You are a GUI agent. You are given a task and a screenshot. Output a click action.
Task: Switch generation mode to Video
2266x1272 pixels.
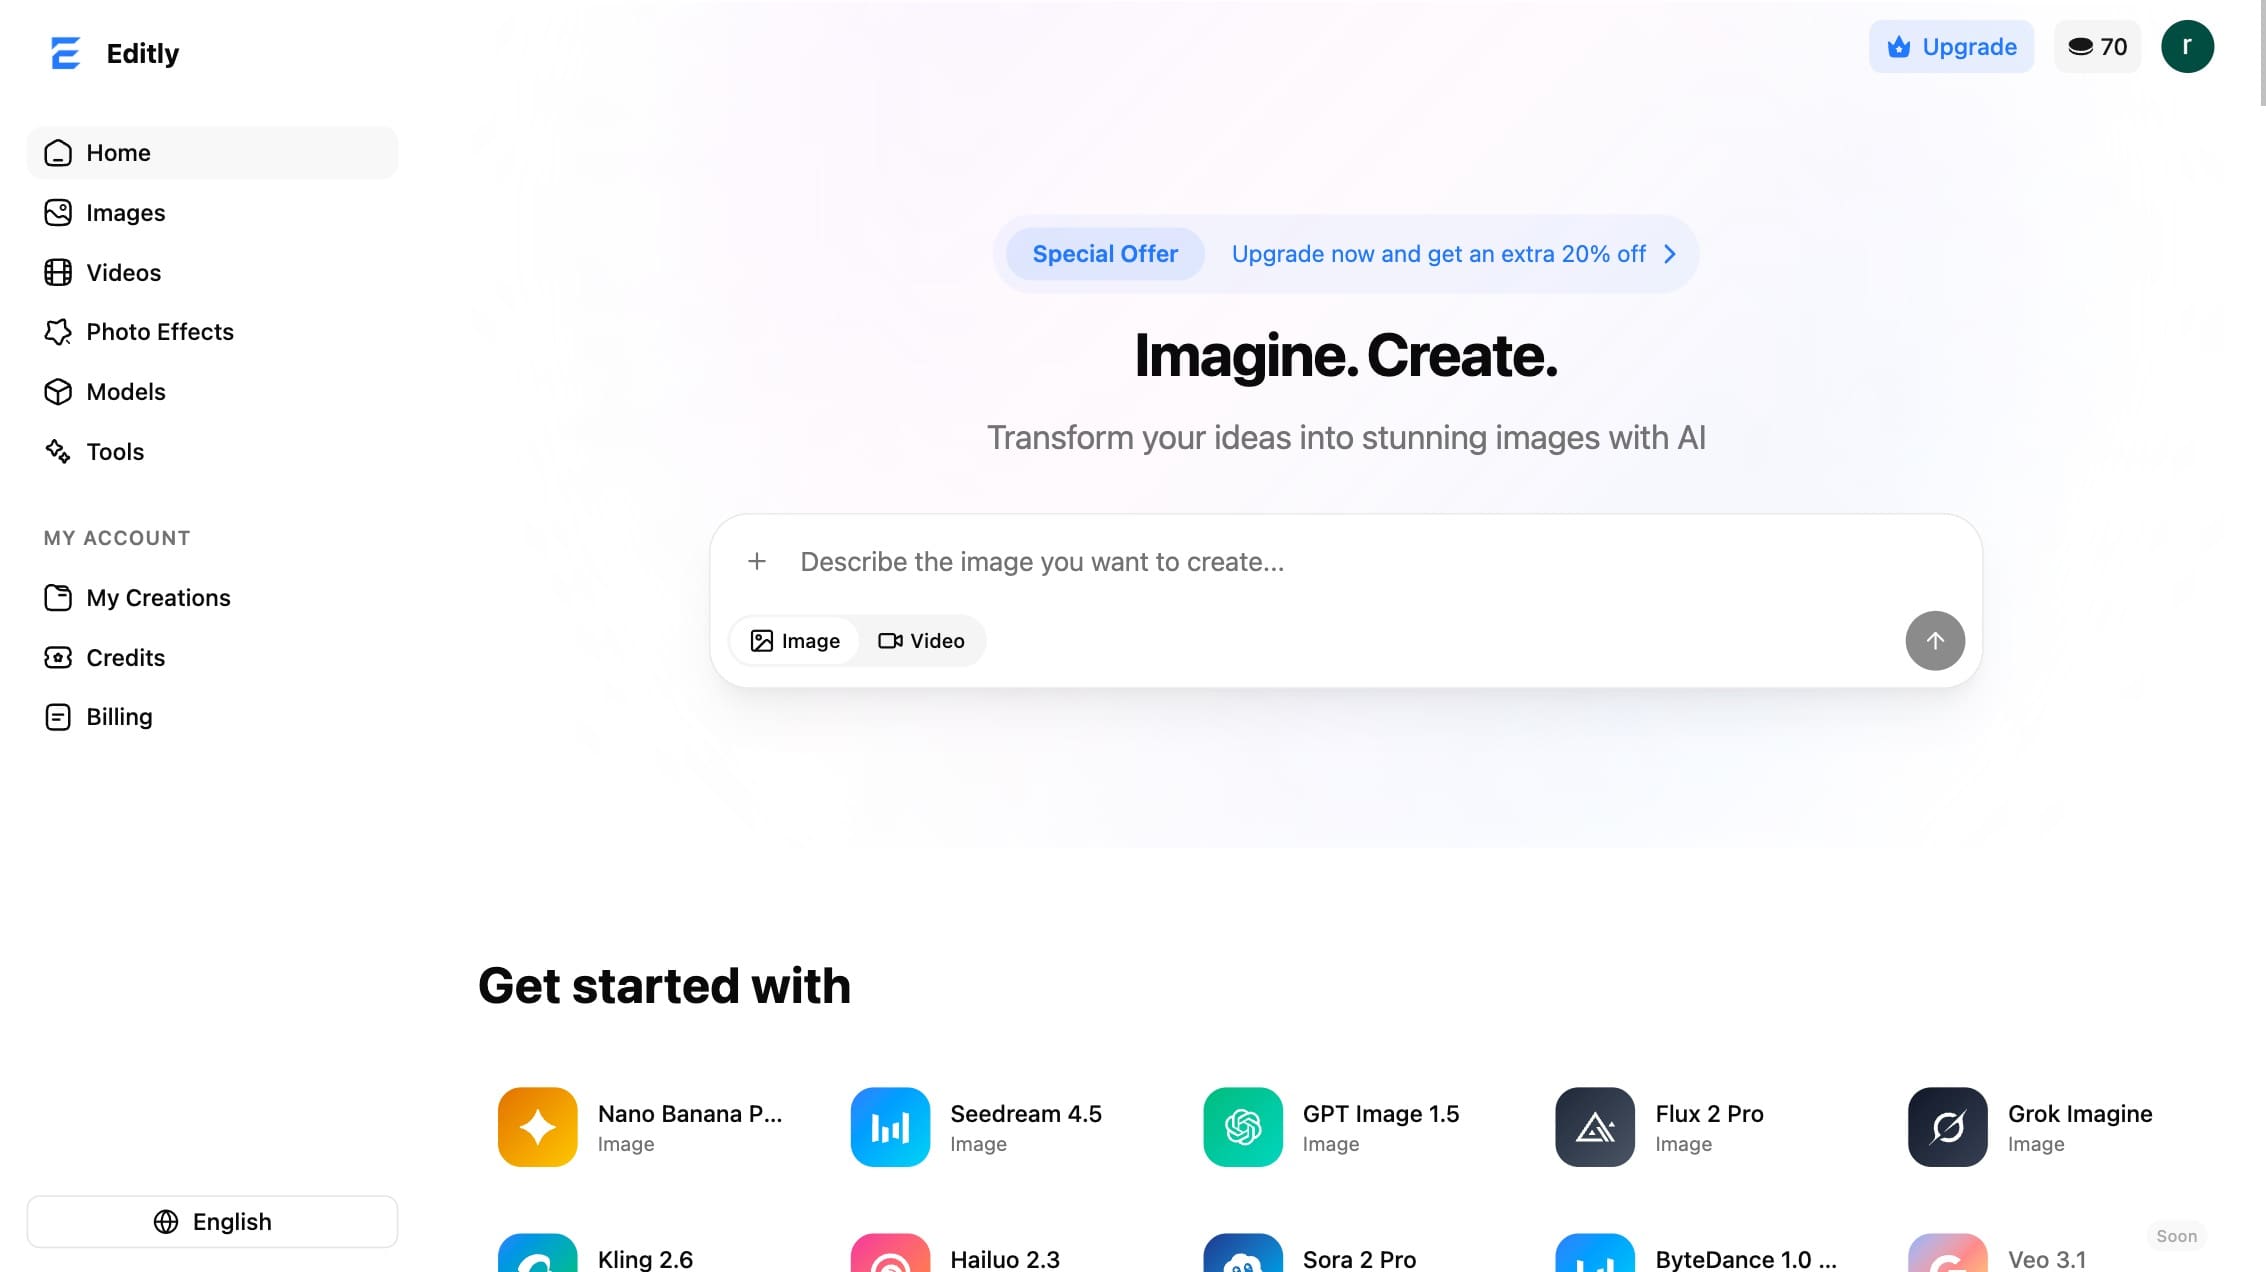coord(921,640)
